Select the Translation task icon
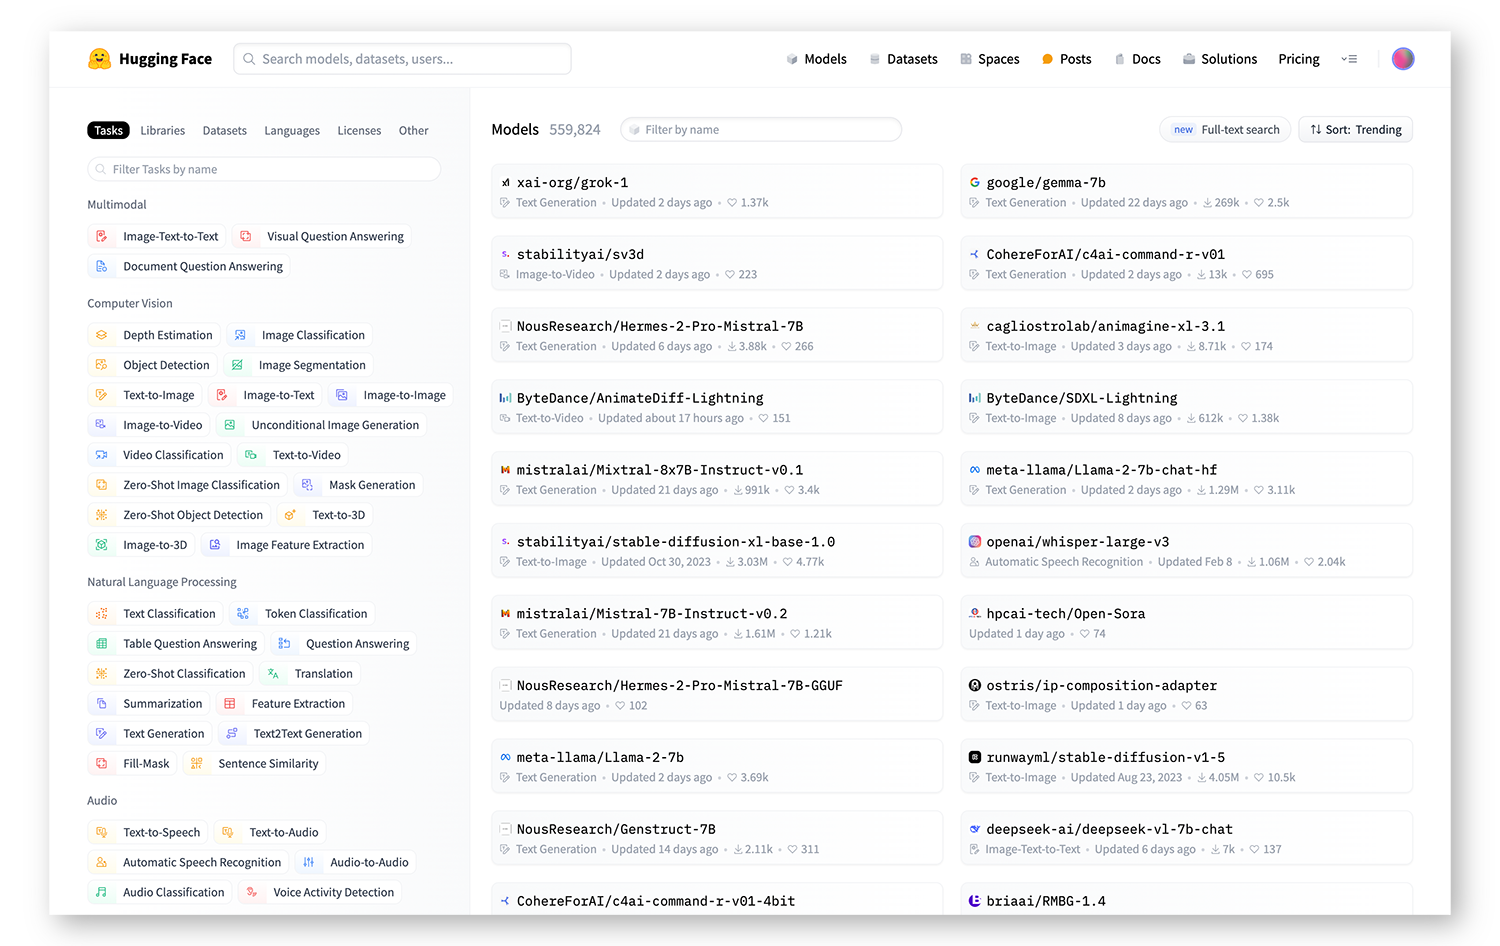The height and width of the screenshot is (946, 1500). (x=273, y=674)
